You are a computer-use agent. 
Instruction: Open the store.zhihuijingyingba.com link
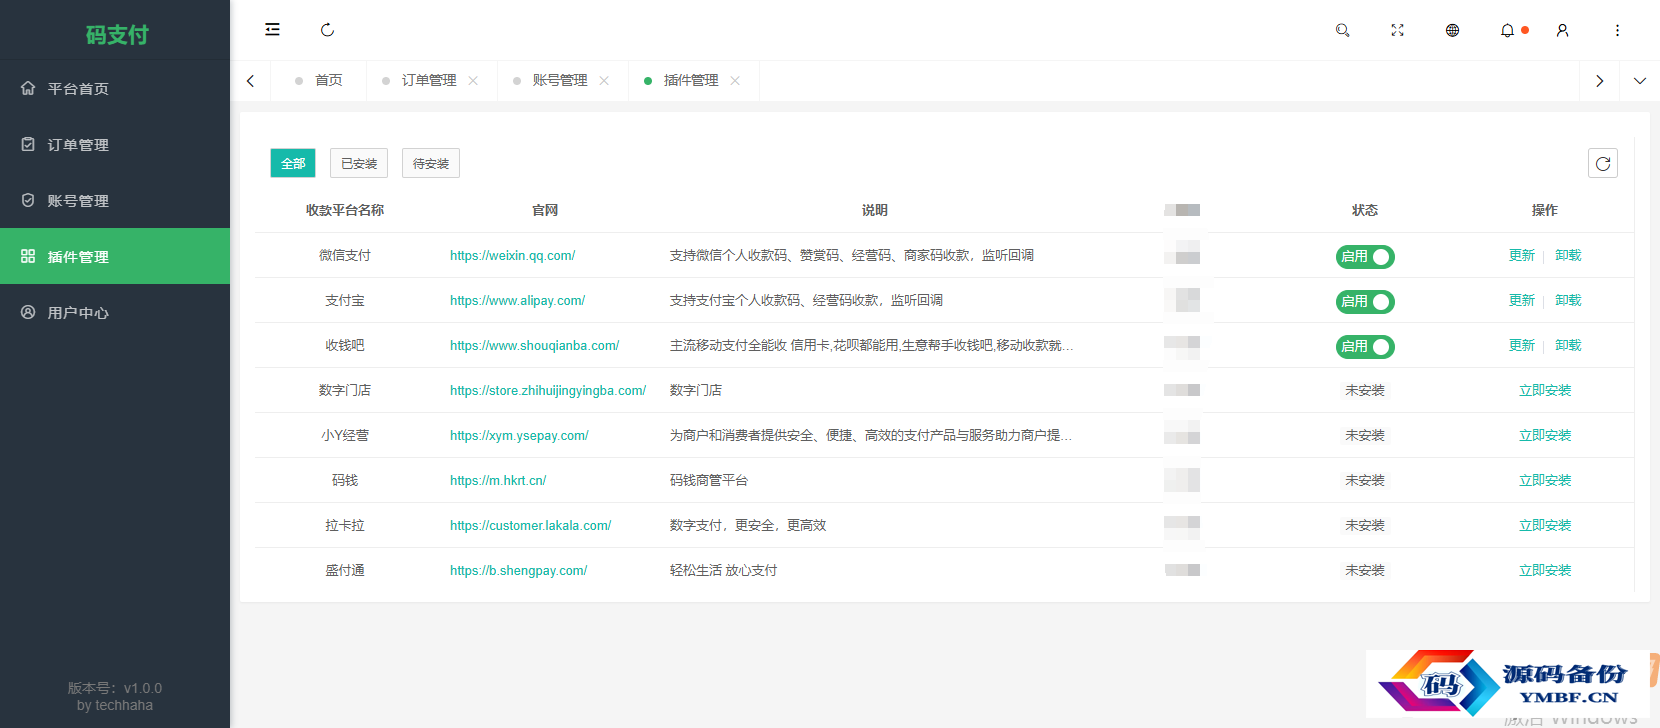tap(548, 390)
